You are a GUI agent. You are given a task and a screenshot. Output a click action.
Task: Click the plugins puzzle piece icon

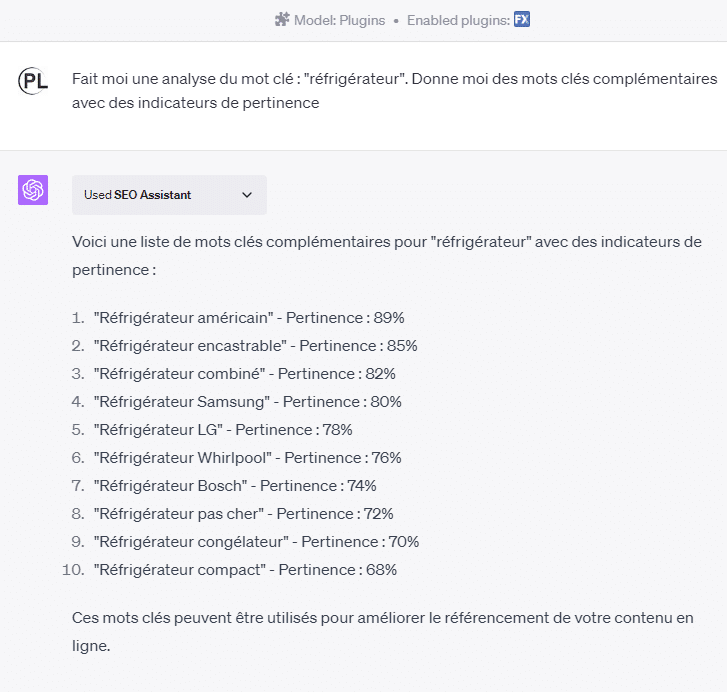282,20
